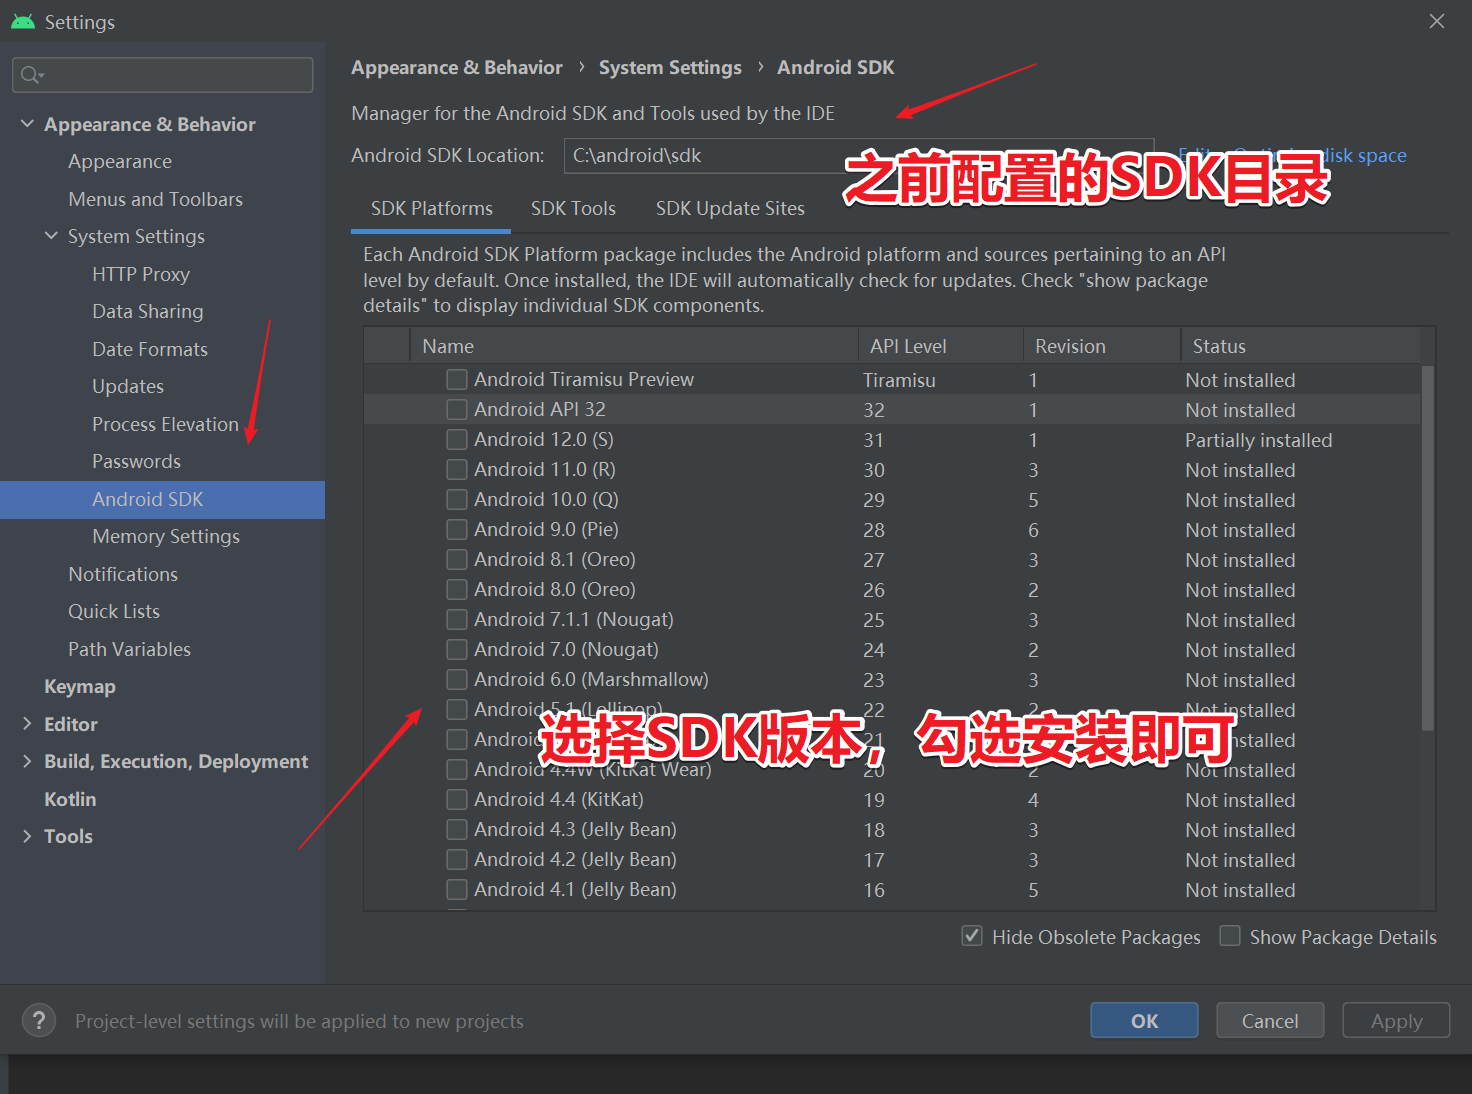1472x1094 pixels.
Task: Select Android 6.0 (Marshmallow) row
Action: pyautogui.click(x=892, y=679)
